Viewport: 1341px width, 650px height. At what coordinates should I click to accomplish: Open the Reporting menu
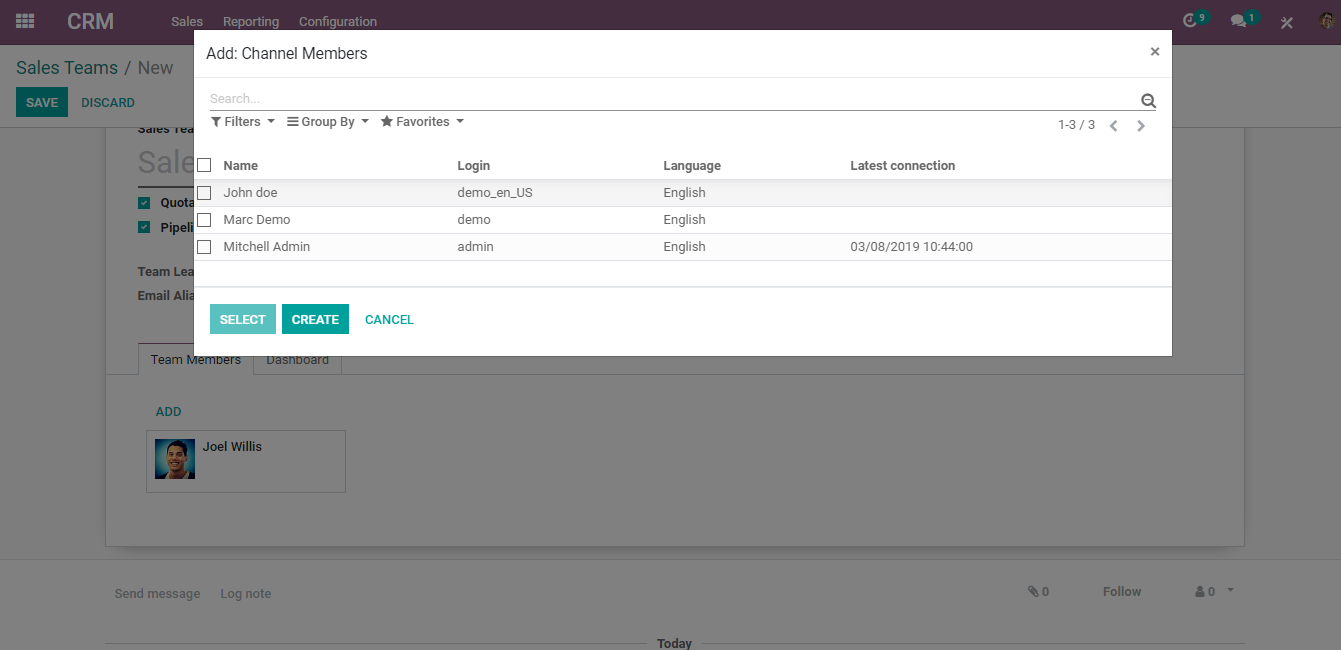251,22
